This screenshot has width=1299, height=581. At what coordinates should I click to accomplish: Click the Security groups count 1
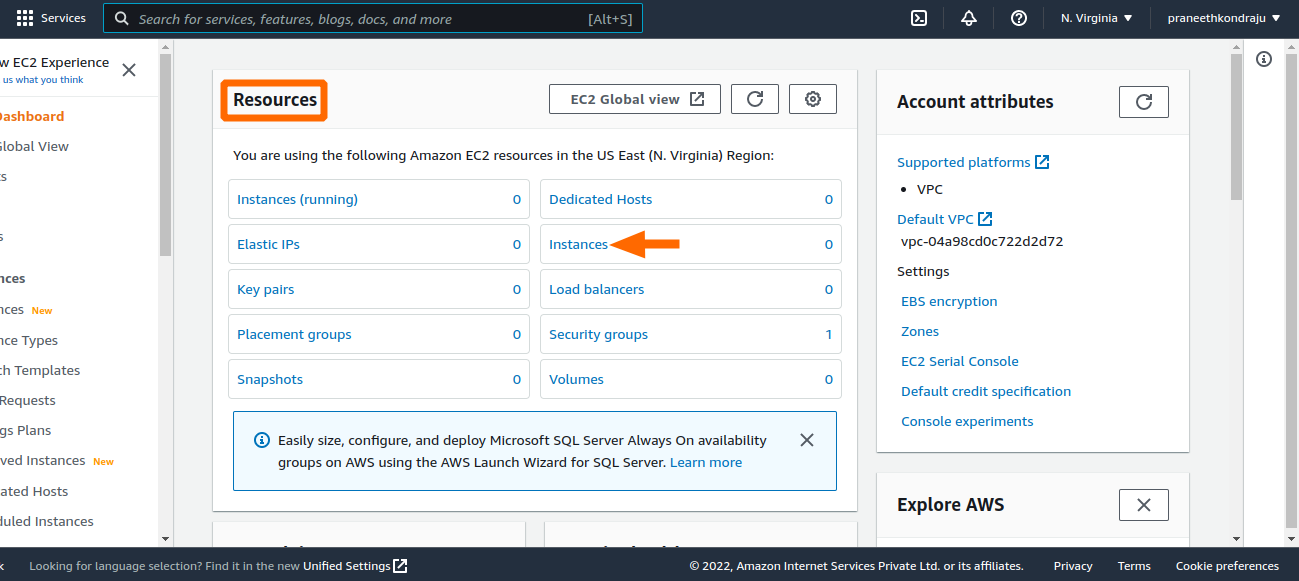coord(828,334)
